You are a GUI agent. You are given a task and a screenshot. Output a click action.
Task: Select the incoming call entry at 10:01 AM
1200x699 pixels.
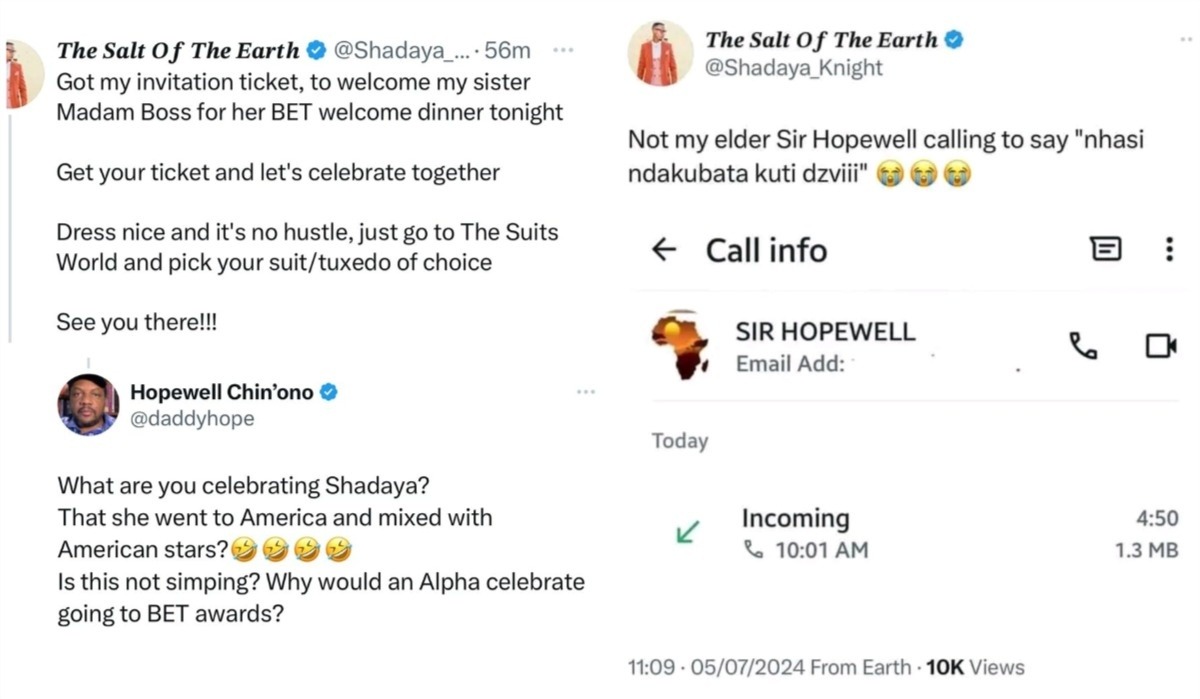click(900, 533)
